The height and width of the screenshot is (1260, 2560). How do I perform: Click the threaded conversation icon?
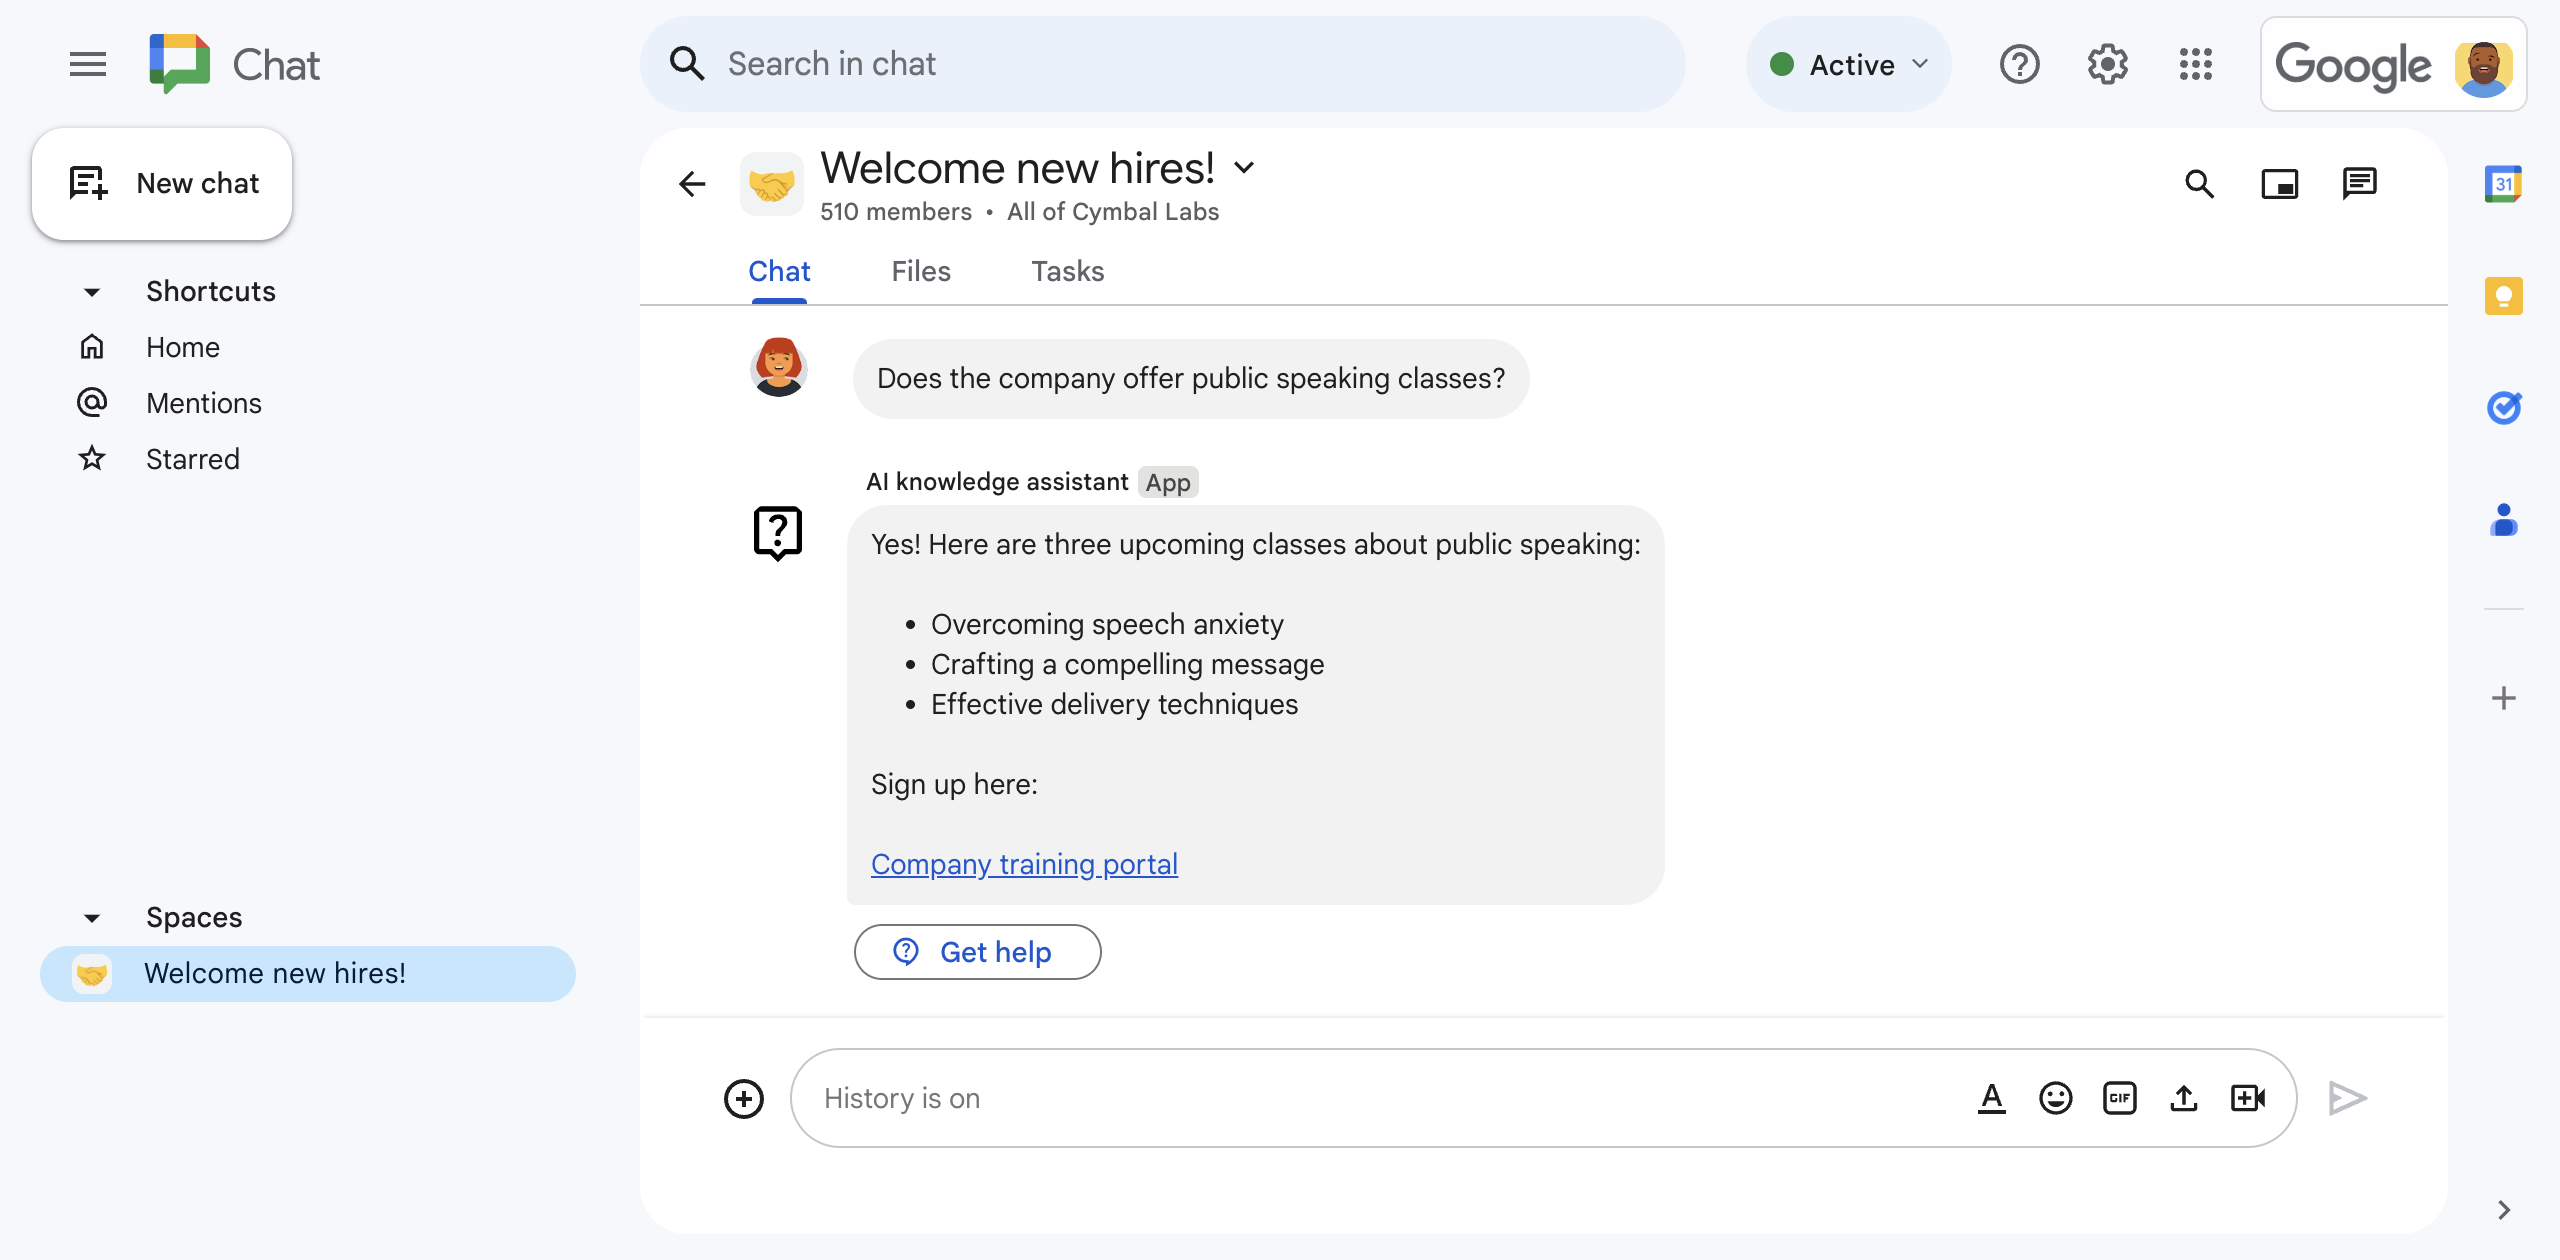2359,181
